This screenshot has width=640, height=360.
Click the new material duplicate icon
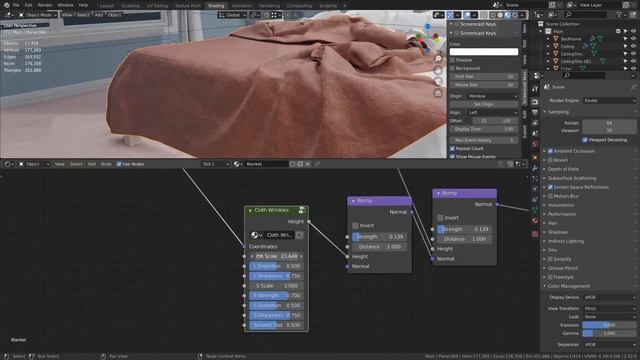300,164
